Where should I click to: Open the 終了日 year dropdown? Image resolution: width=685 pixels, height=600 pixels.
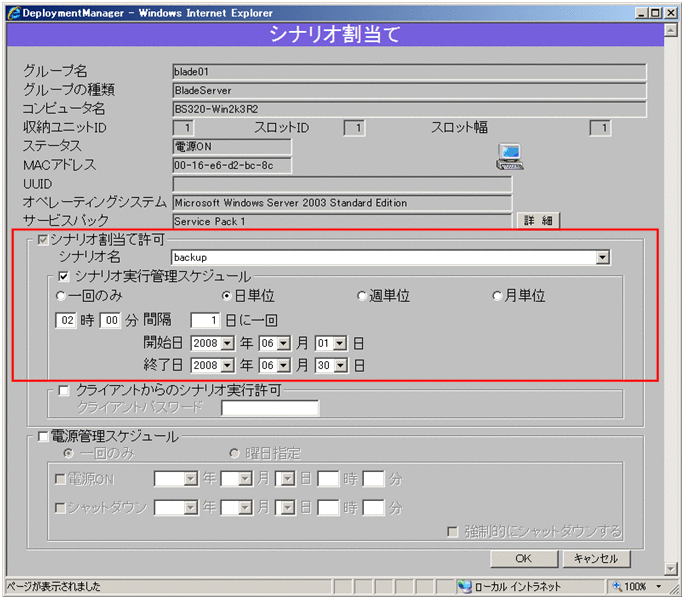[227, 365]
